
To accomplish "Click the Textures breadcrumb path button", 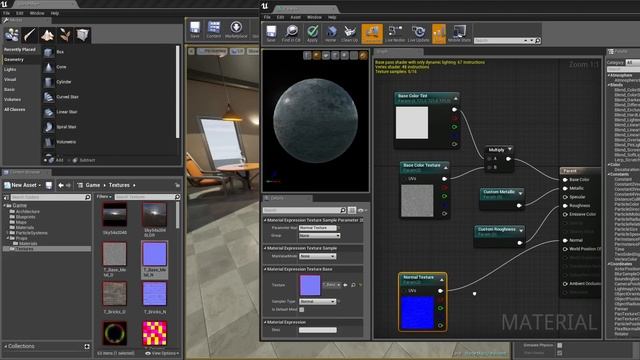I will 119,185.
